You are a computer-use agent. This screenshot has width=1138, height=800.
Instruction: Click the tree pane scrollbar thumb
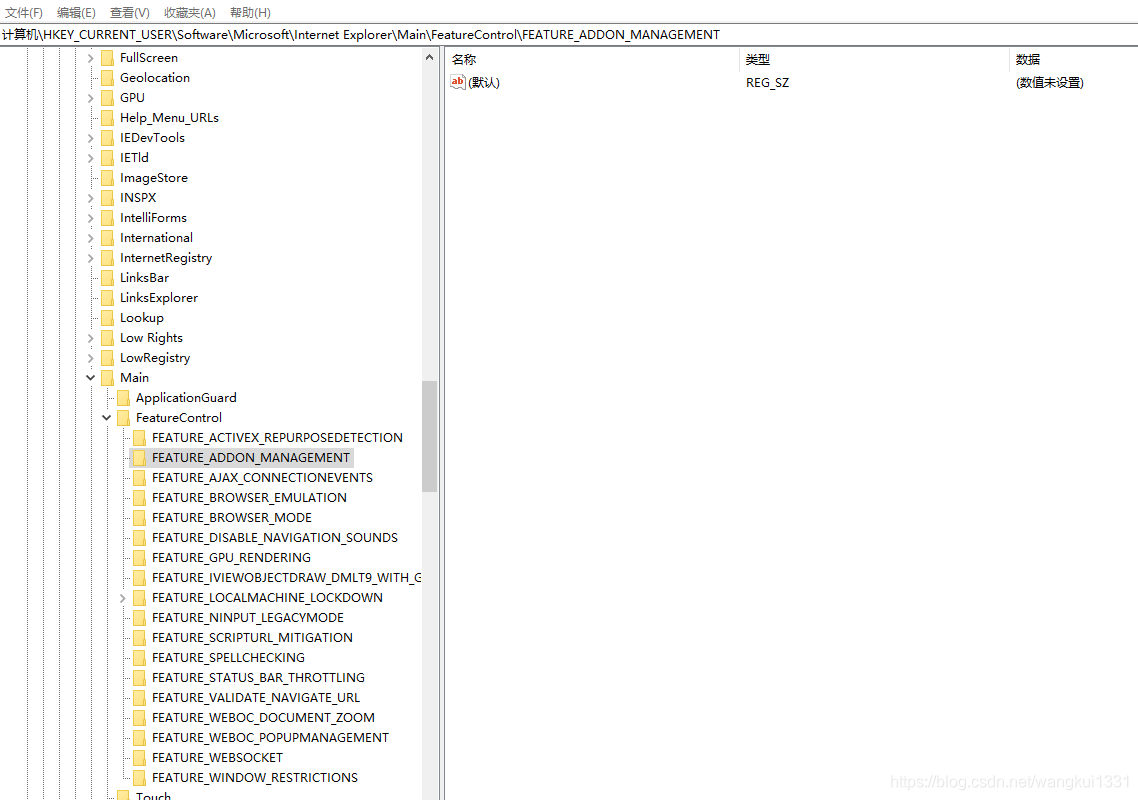[429, 436]
